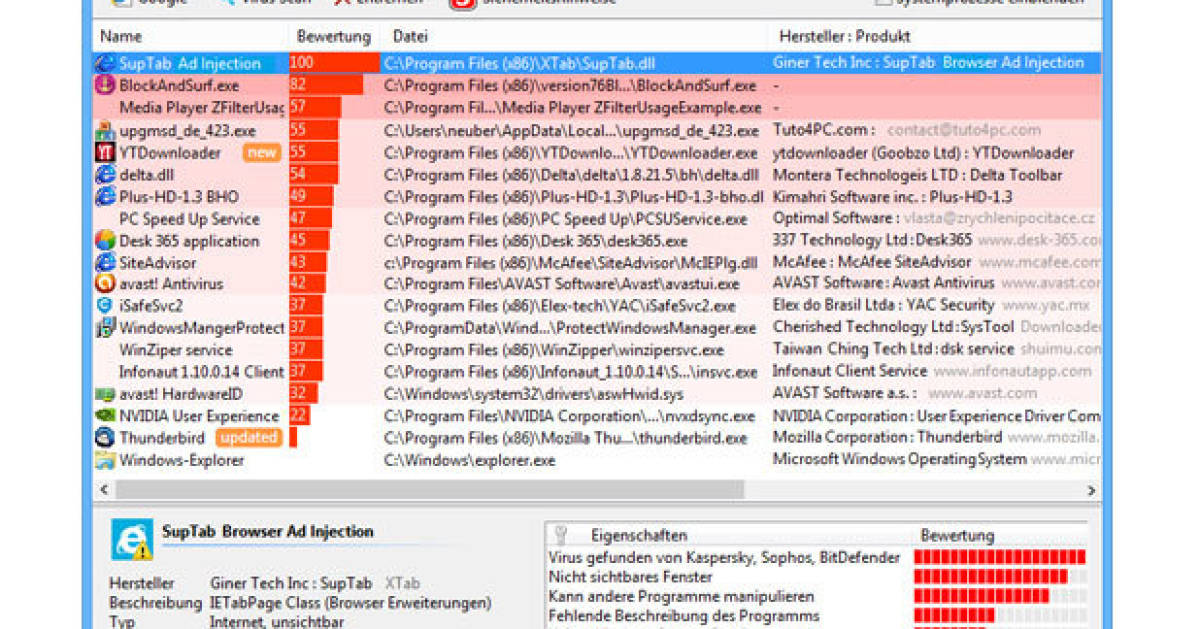Click 'NVIDIA Corporation : User Experience Driver' cell
Image resolution: width=1200 pixels, height=629 pixels.
[x=936, y=416]
